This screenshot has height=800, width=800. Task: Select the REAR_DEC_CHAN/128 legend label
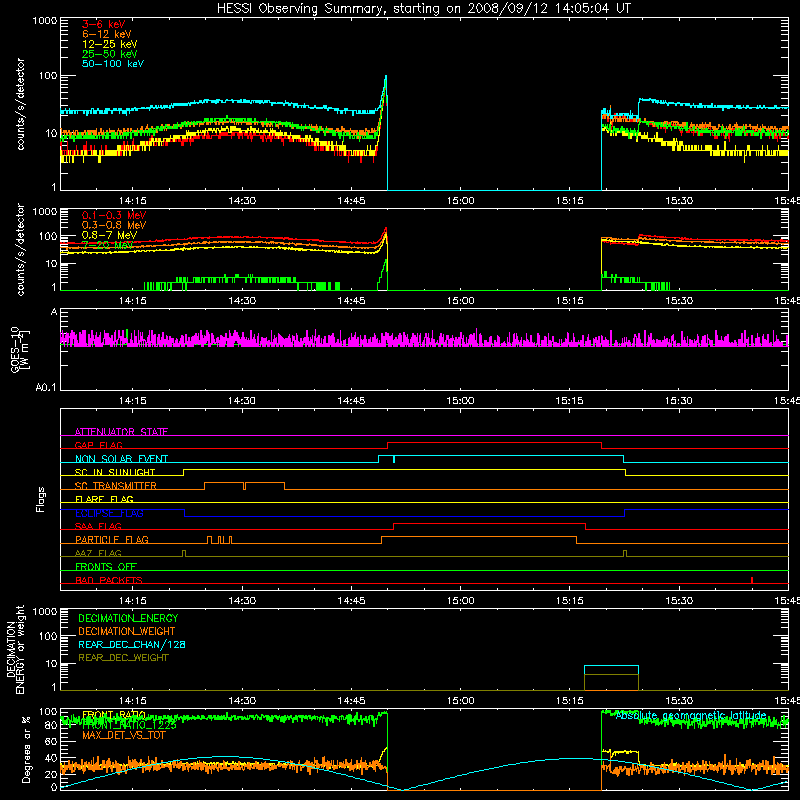[x=132, y=644]
